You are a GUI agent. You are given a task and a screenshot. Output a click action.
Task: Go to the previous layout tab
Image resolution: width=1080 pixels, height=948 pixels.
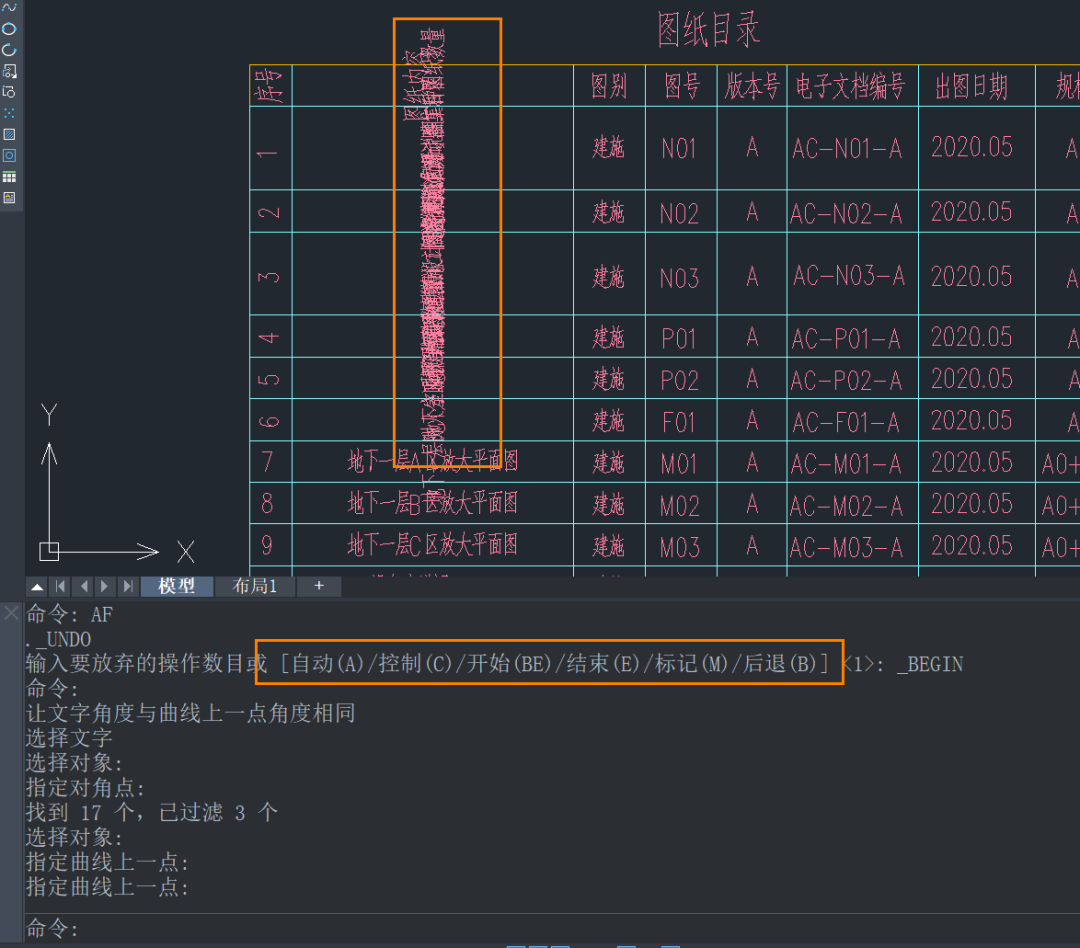[x=83, y=586]
